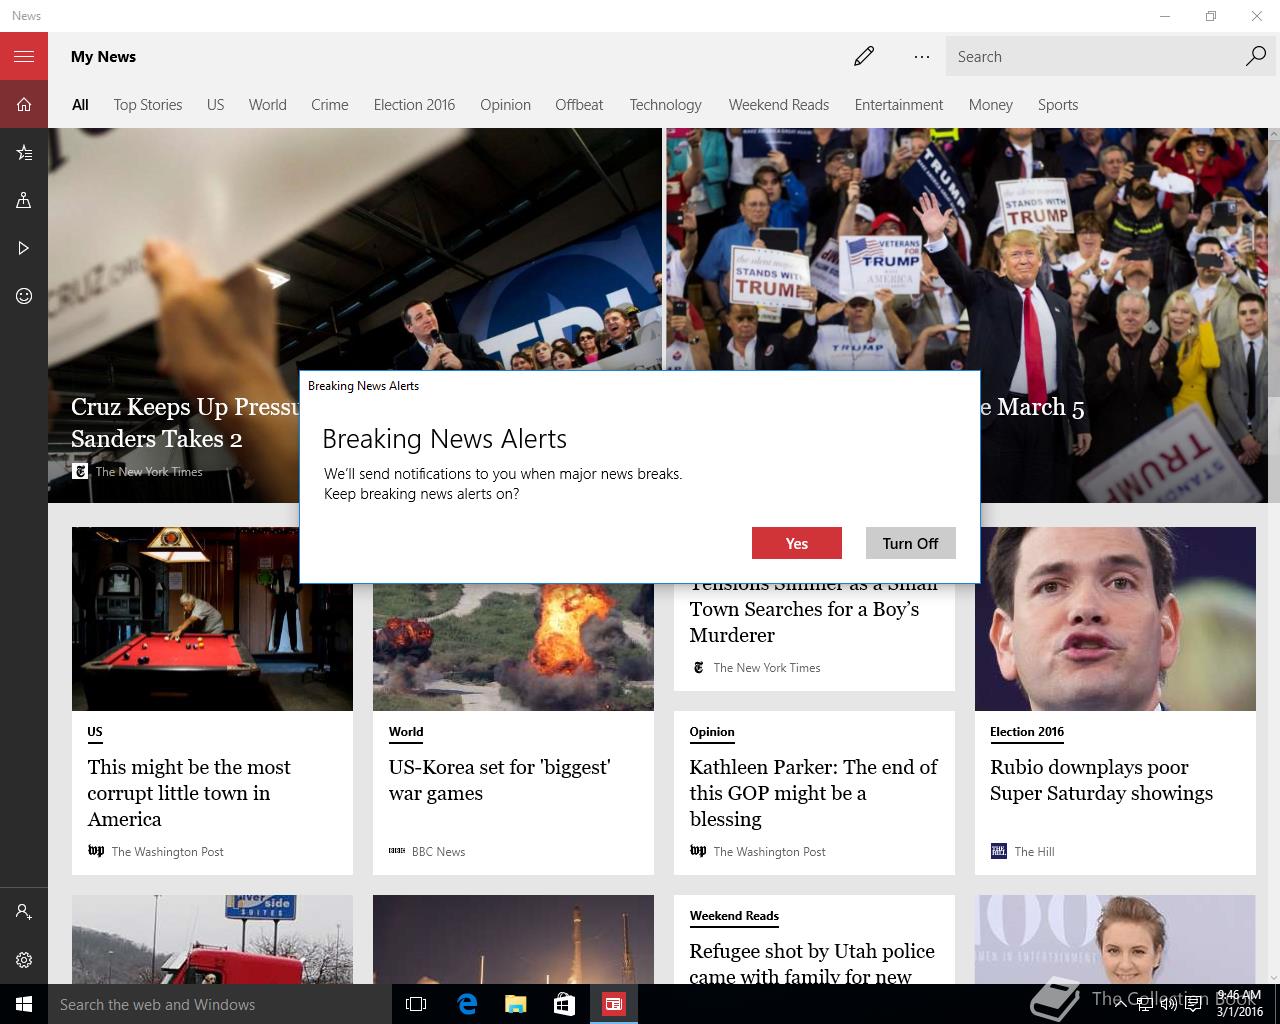The image size is (1280, 1024).
Task: Click Search the web and Windows box
Action: [220, 1004]
